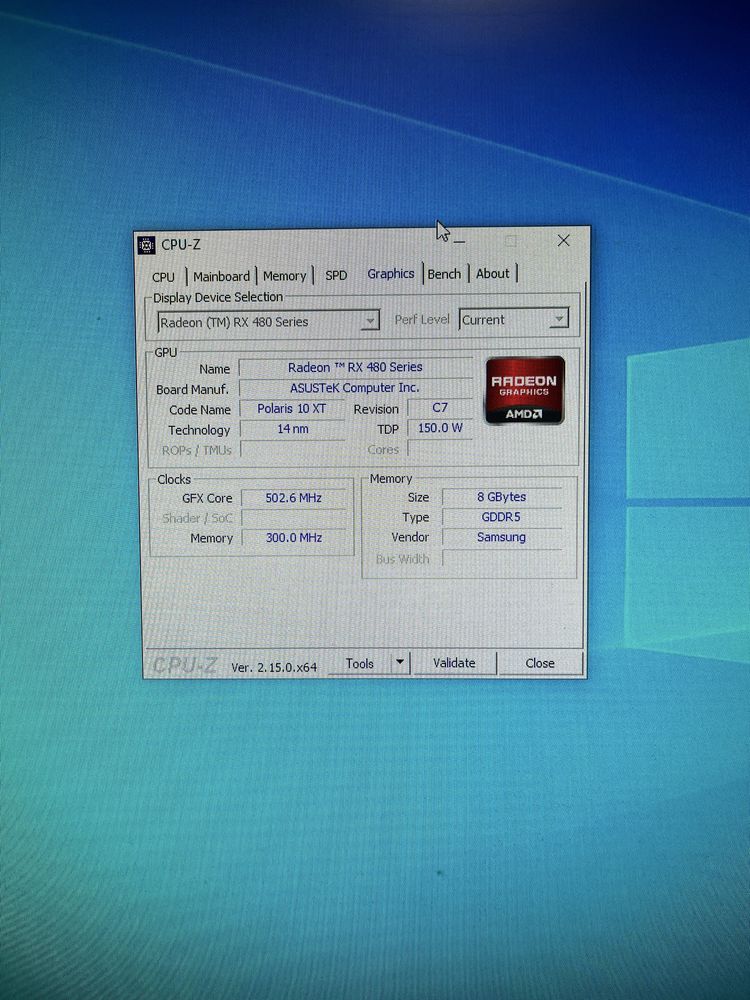The width and height of the screenshot is (750, 1000).
Task: Expand the Perf Level Current dropdown
Action: pos(513,319)
